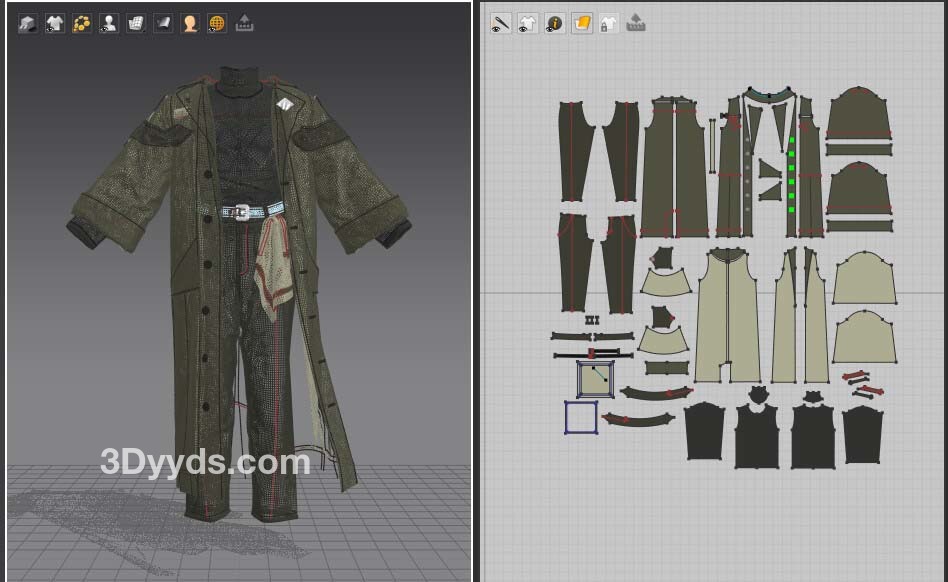
Task: Click the orange avatar head icon
Action: (190, 23)
